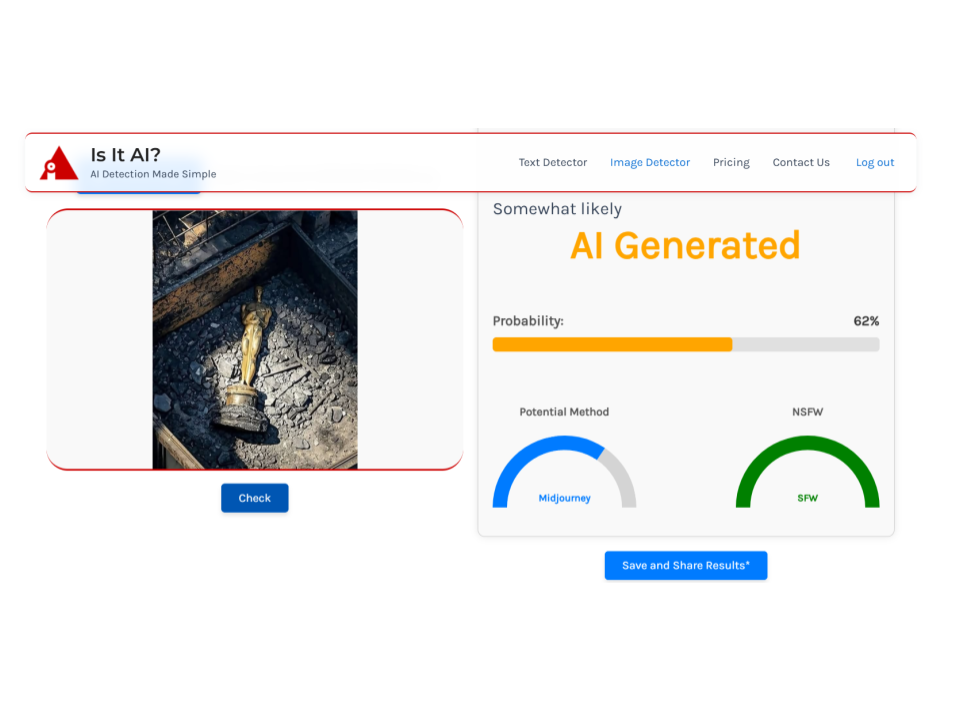960x720 pixels.
Task: Click the 'Somewhat likely' text
Action: [x=557, y=209]
